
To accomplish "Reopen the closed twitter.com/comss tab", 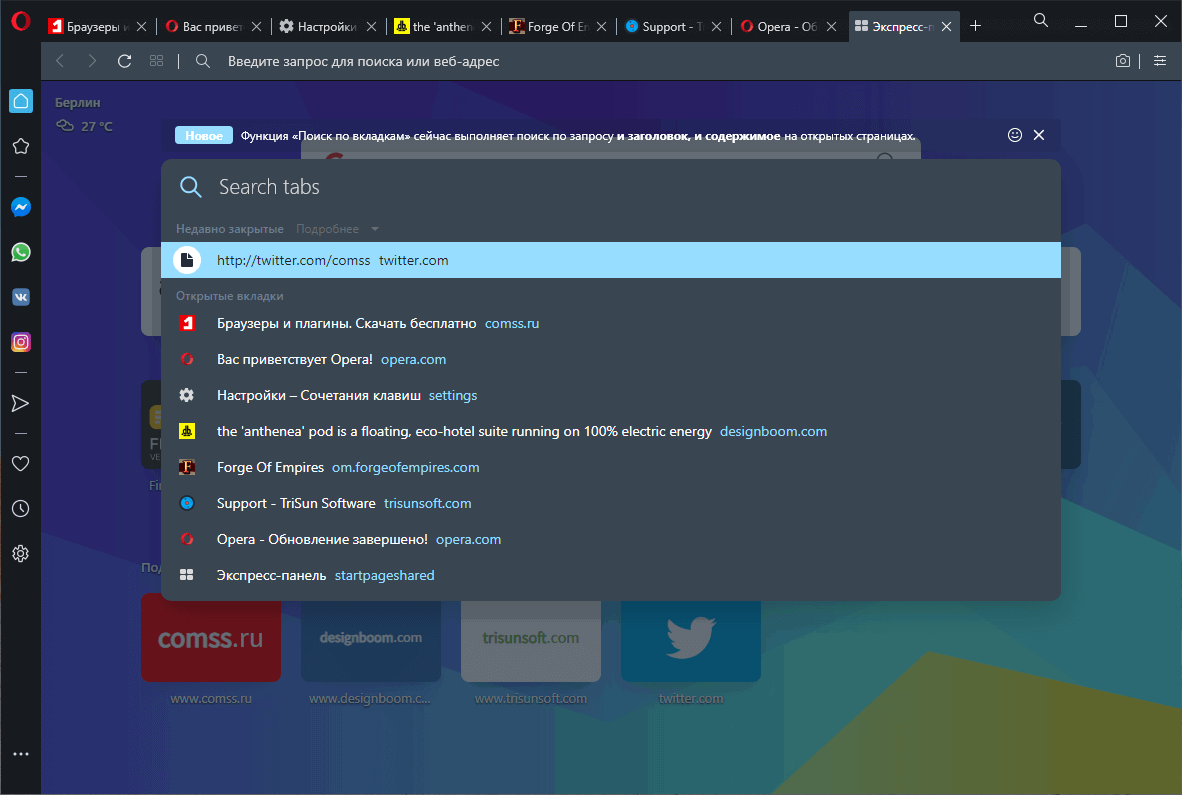I will point(611,260).
